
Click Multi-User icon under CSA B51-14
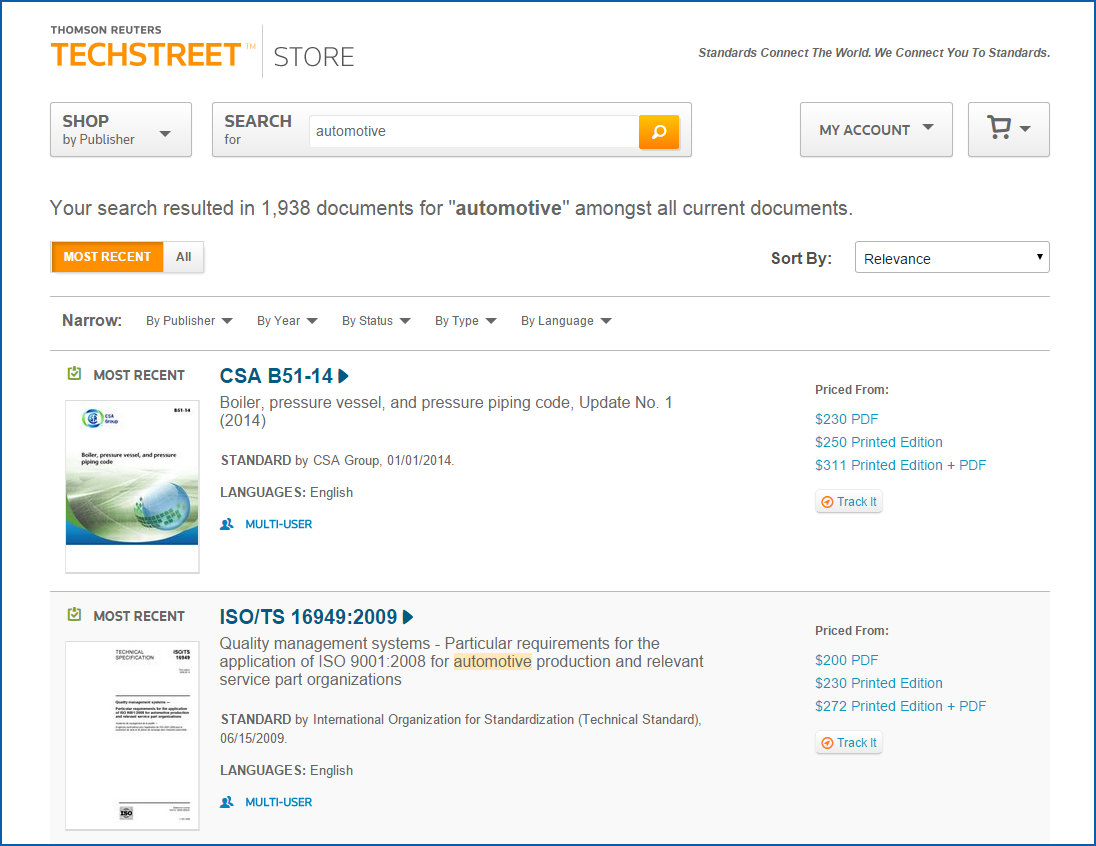pos(227,524)
